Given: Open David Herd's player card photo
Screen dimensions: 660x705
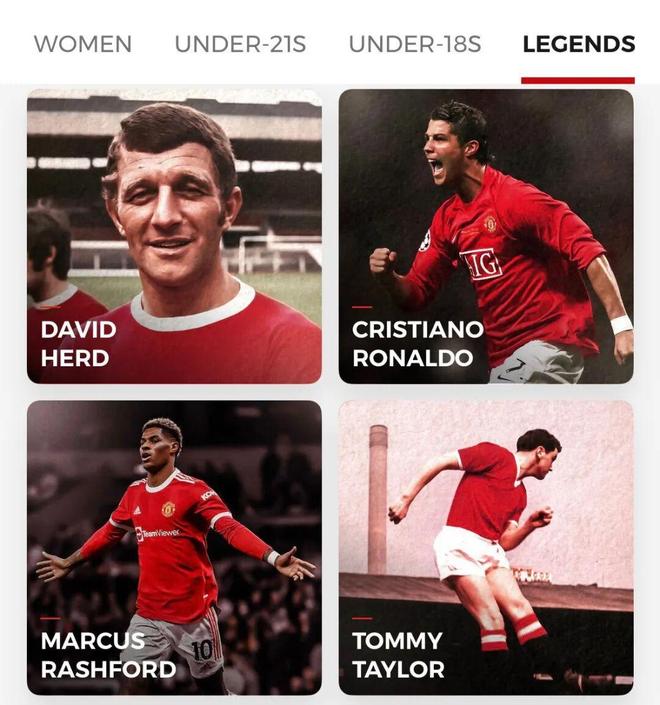Looking at the screenshot, I should pos(174,236).
